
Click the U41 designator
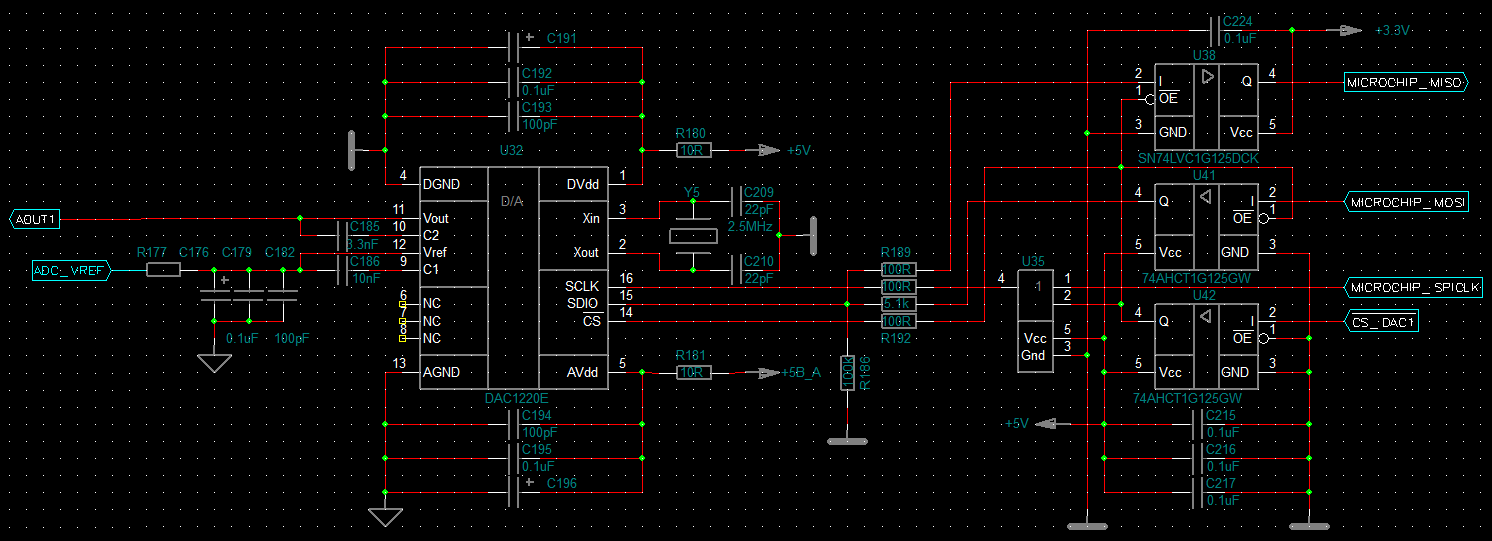click(1205, 176)
